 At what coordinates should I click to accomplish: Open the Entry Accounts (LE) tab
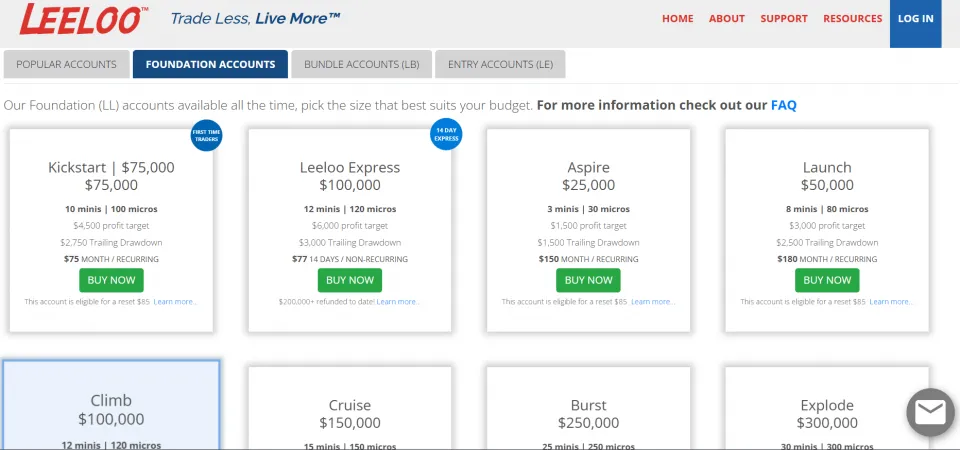(x=500, y=64)
